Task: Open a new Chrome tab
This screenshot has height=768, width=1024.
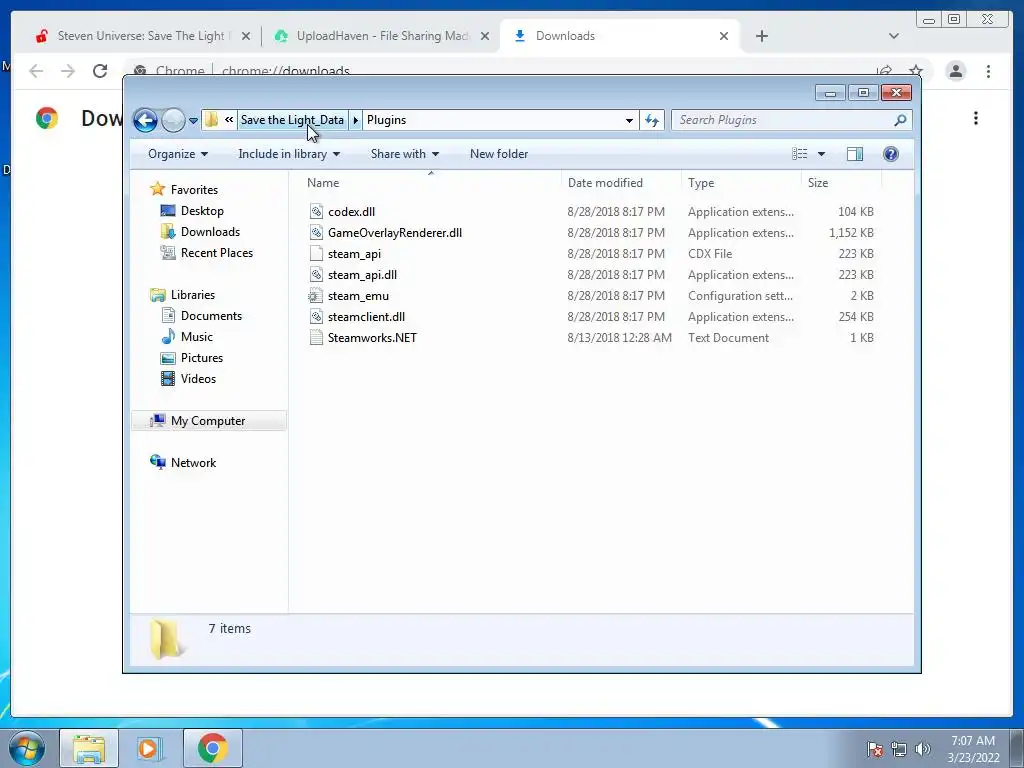Action: (x=761, y=36)
